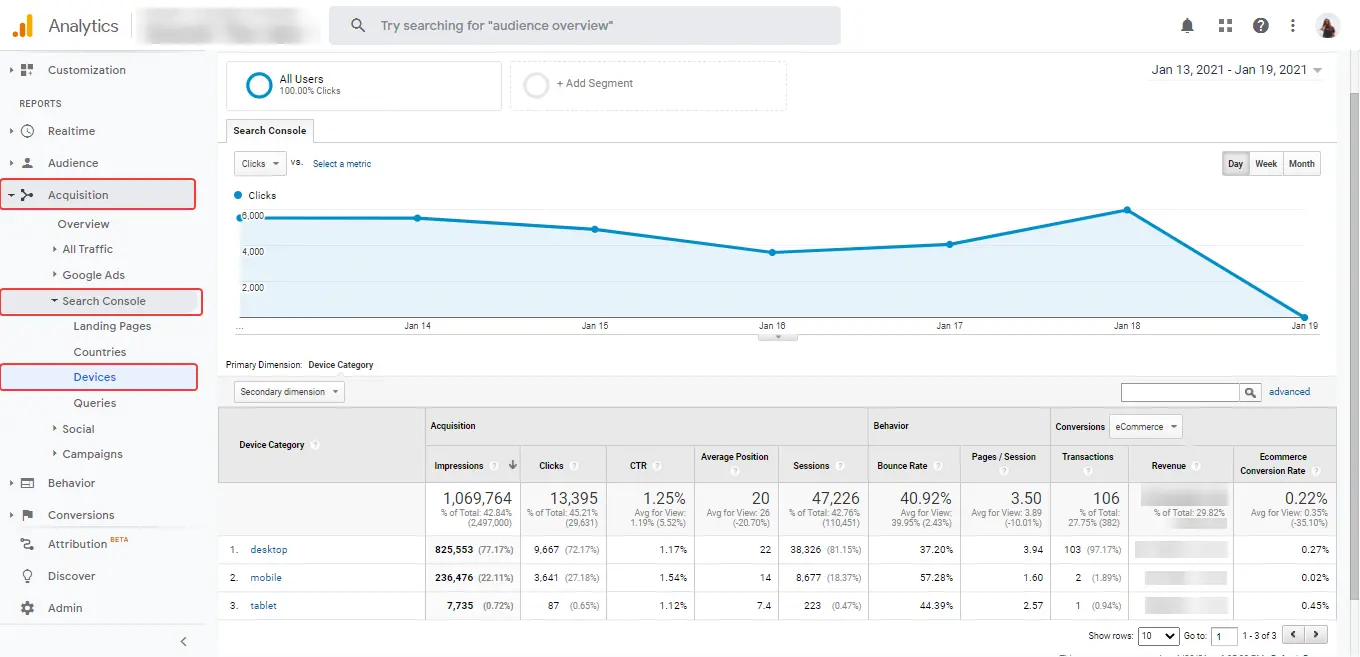Viewport: 1360px width, 657px height.
Task: Open the Secondary dimension dropdown
Action: pyautogui.click(x=288, y=391)
